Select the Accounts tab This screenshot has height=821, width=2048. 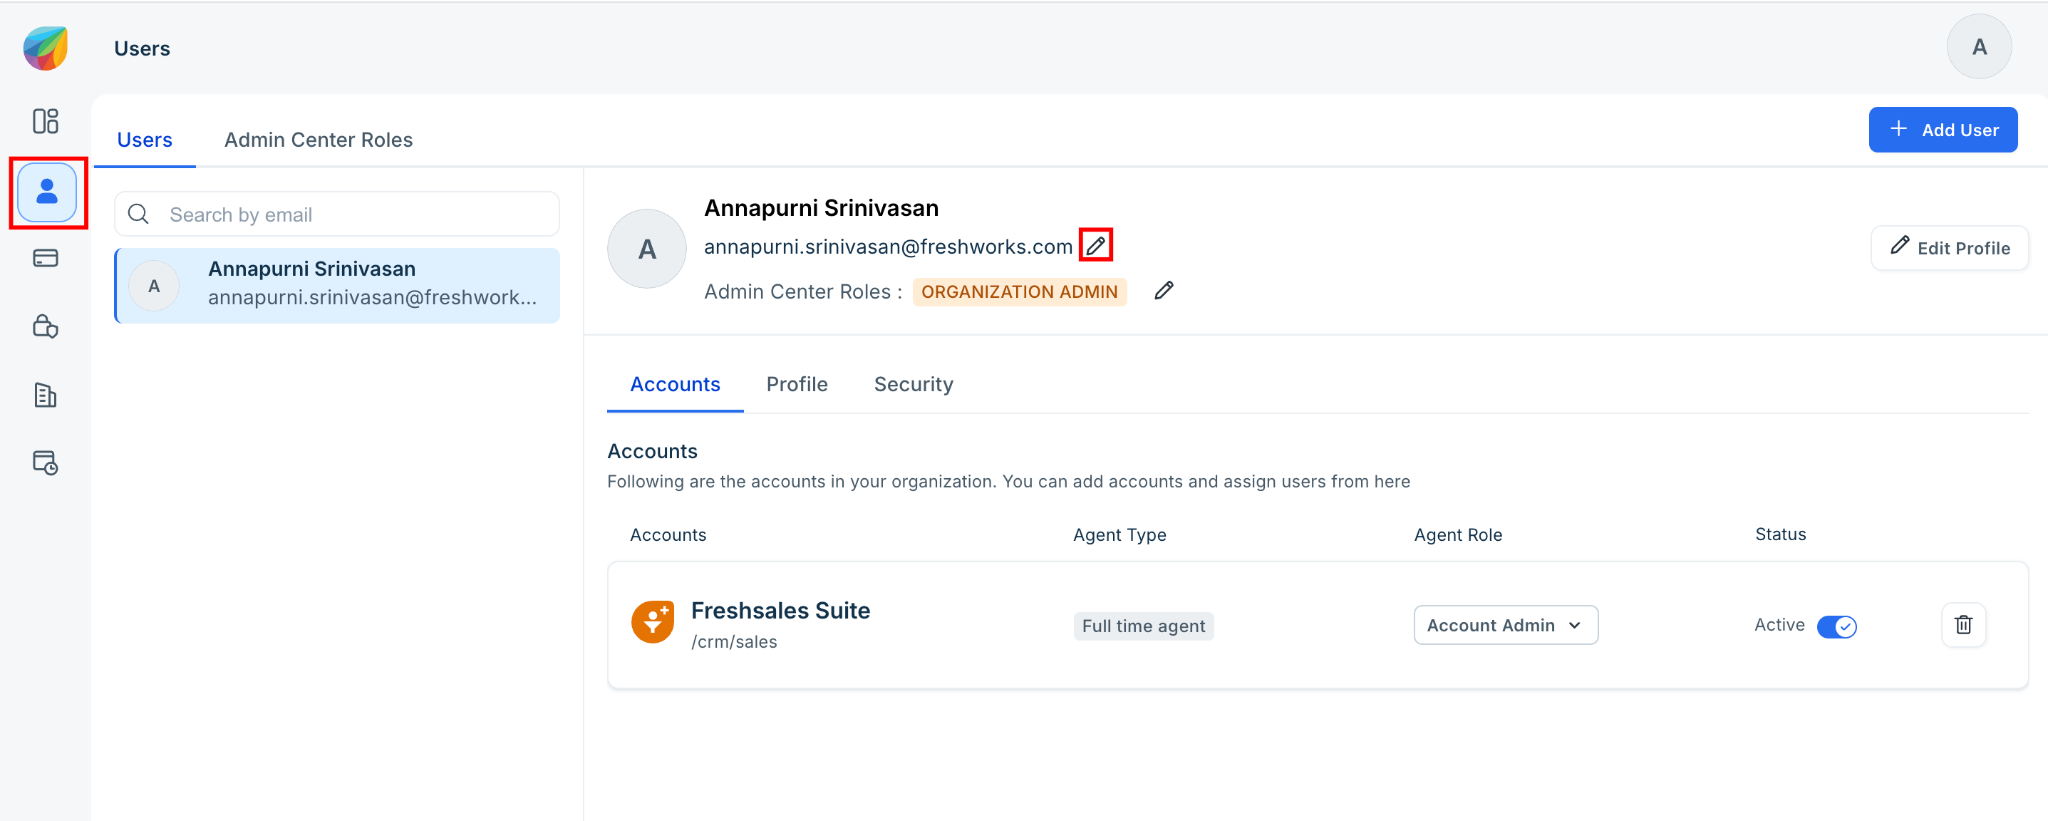click(x=675, y=384)
